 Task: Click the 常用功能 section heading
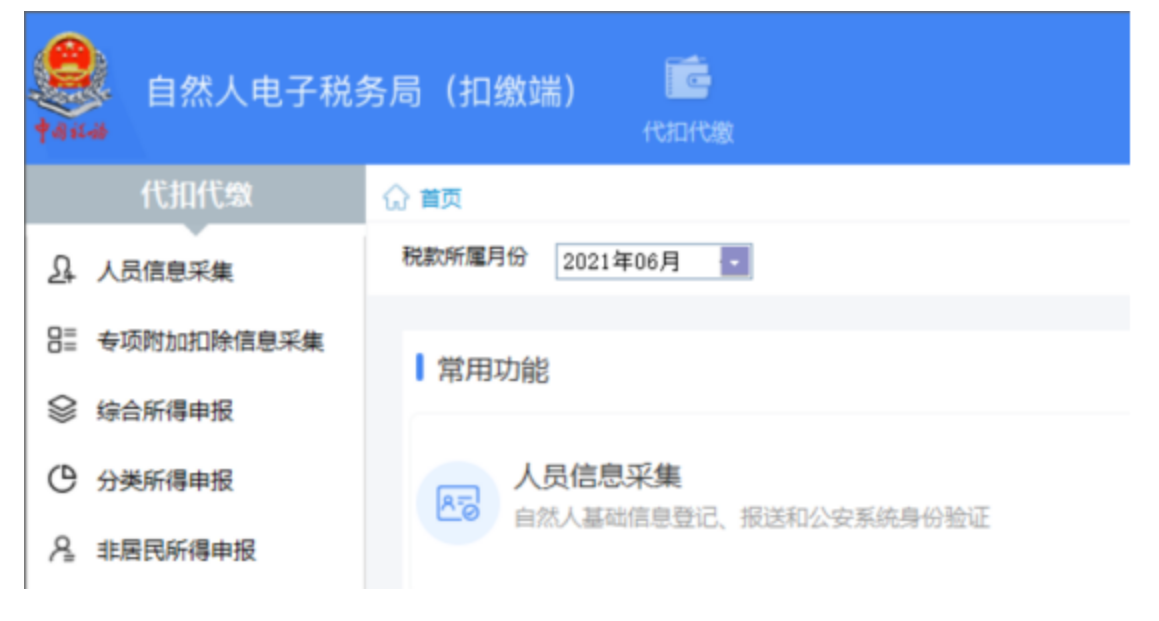[x=493, y=369]
